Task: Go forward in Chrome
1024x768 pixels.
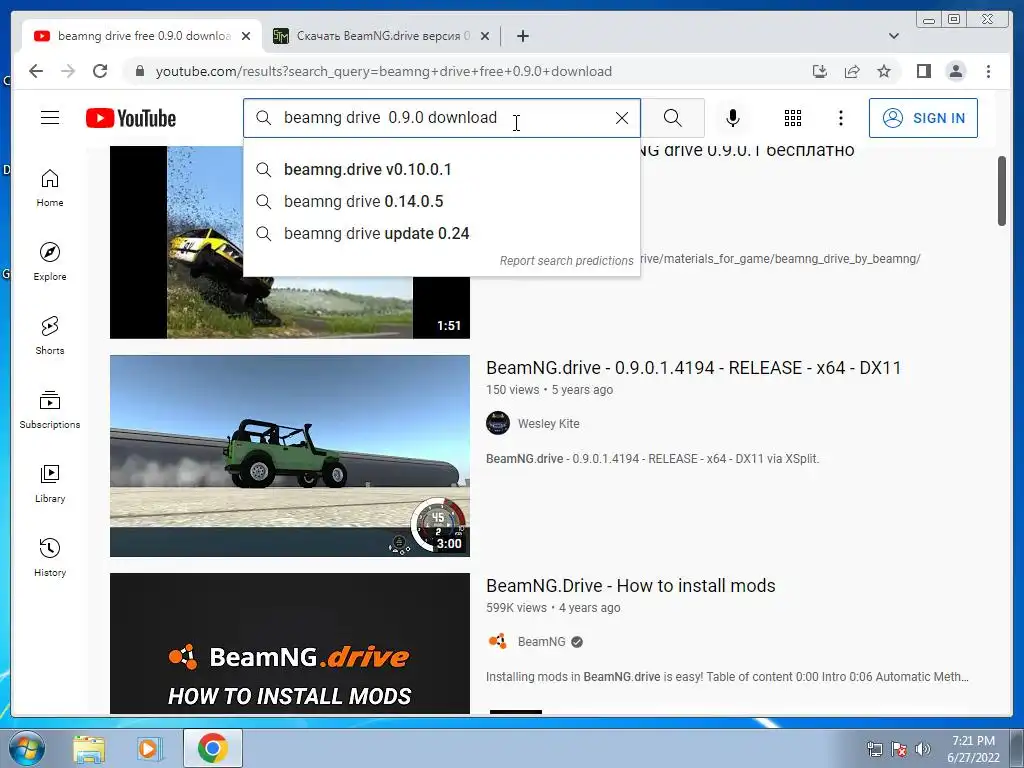Action: (x=68, y=71)
